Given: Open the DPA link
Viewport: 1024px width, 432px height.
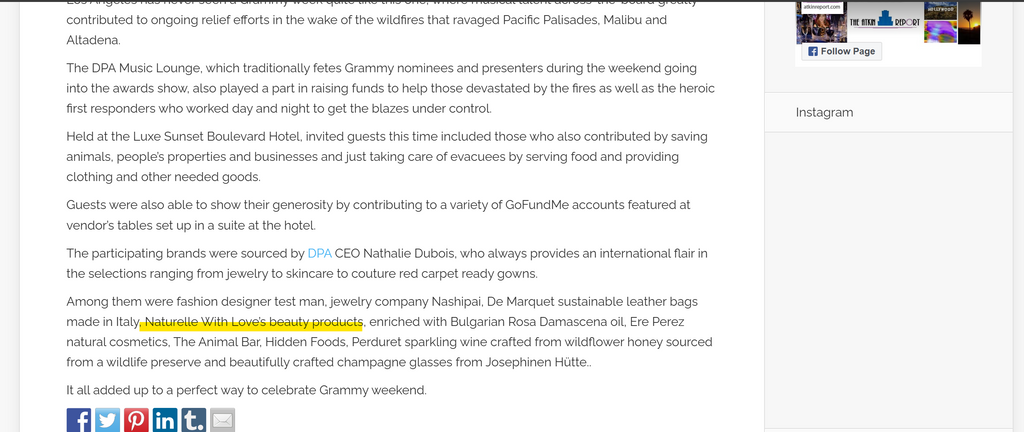Looking at the screenshot, I should [319, 253].
